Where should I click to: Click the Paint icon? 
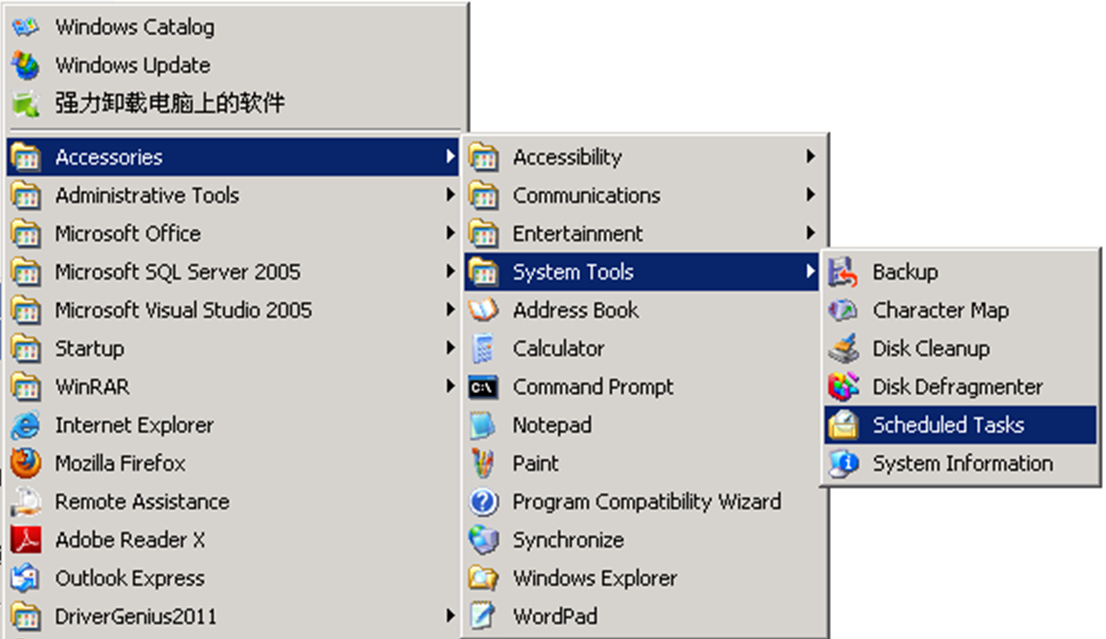(484, 463)
